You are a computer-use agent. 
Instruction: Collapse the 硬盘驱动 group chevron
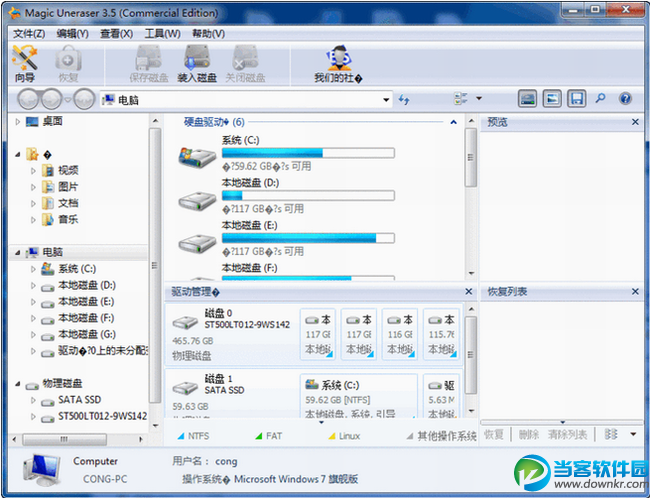pos(454,122)
